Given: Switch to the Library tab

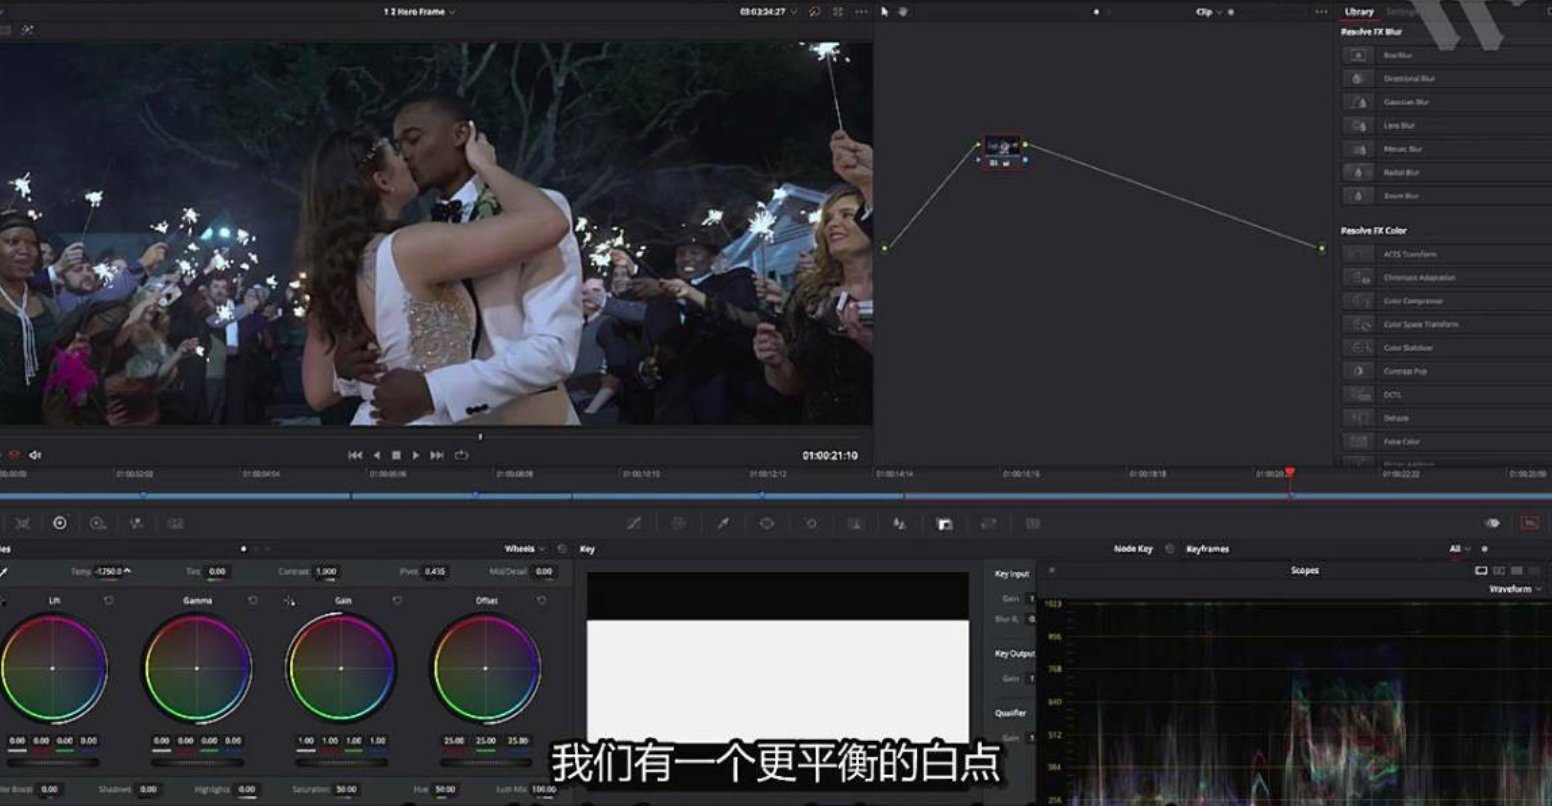Looking at the screenshot, I should [x=1359, y=12].
